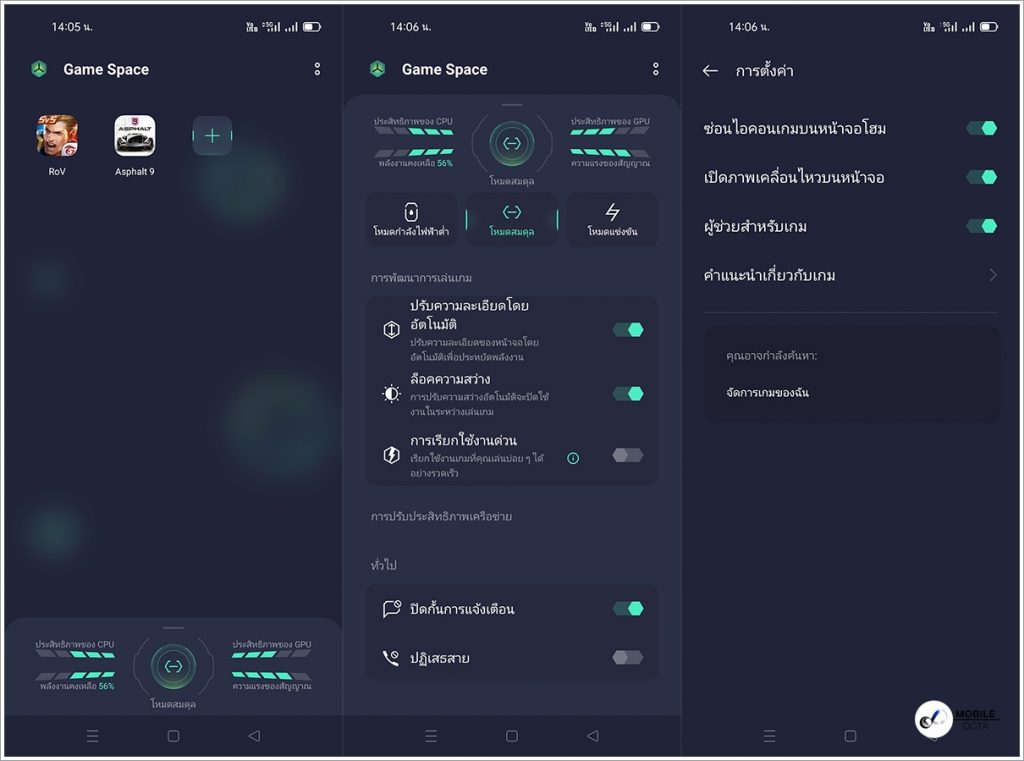Image resolution: width=1024 pixels, height=761 pixels.
Task: Enable ปฏิเสธสาย reject calls switch
Action: pos(628,657)
